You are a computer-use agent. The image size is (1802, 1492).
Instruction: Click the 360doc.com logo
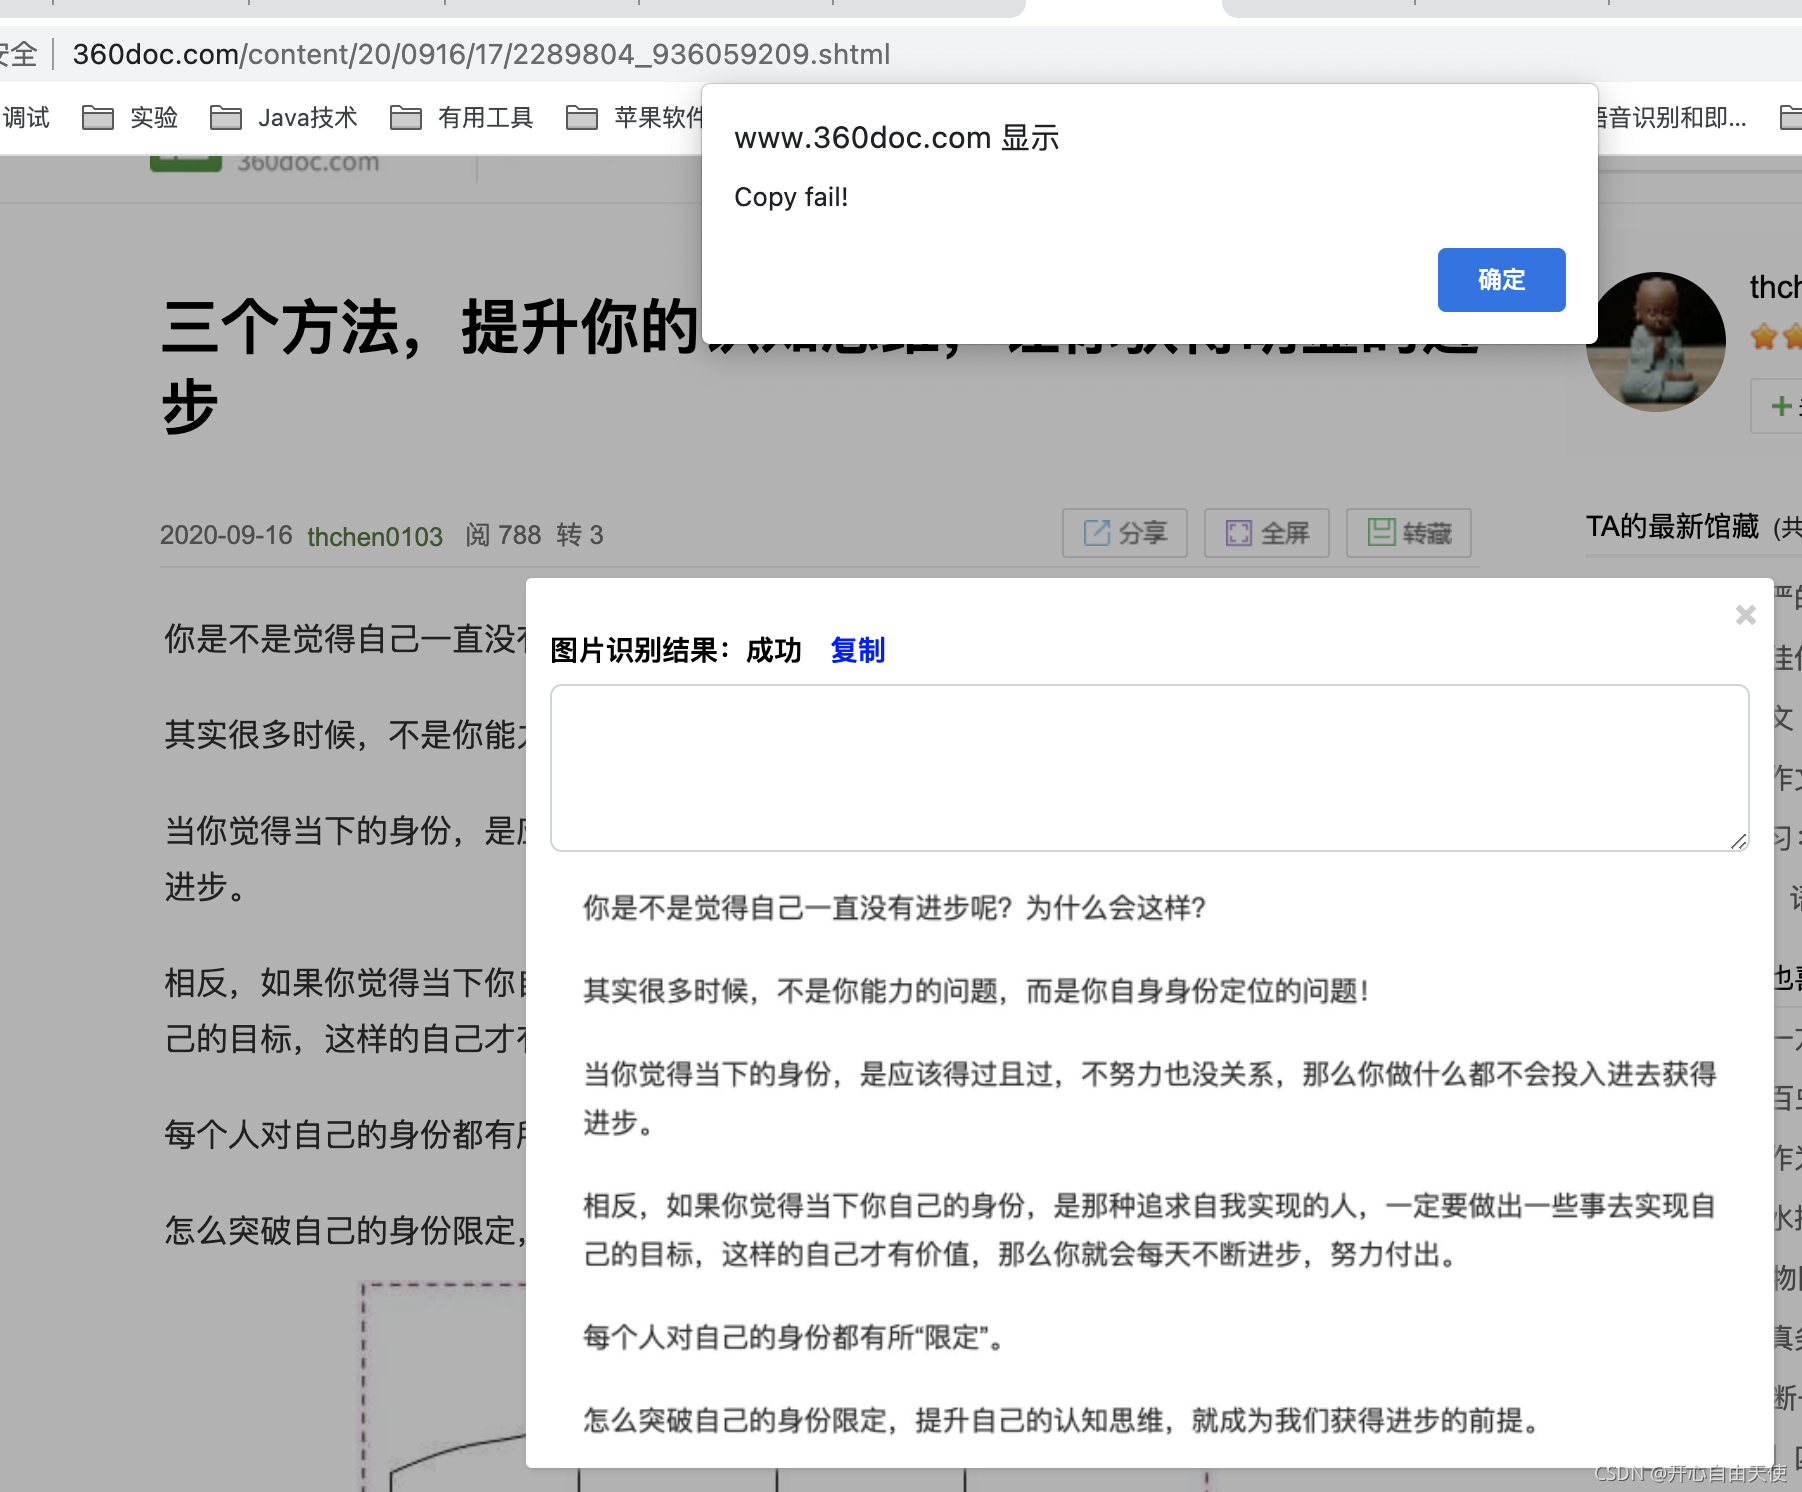[x=266, y=162]
